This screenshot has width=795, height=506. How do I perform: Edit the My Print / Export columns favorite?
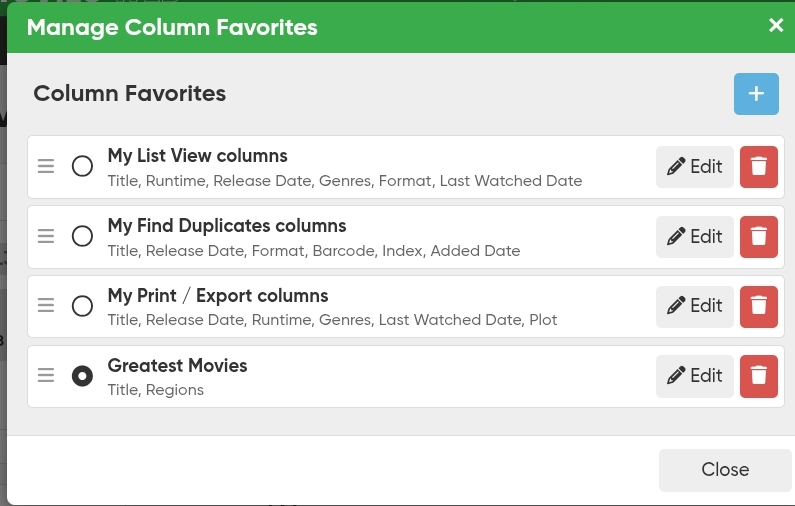tap(694, 306)
